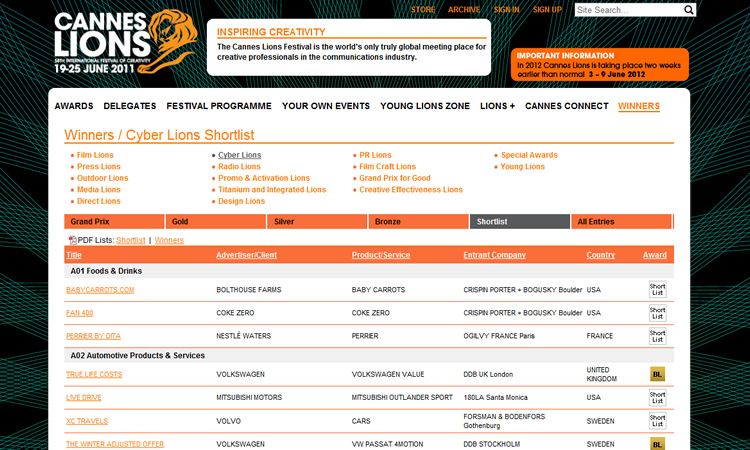Click the gold BL award badge for True Life Costs

point(657,374)
